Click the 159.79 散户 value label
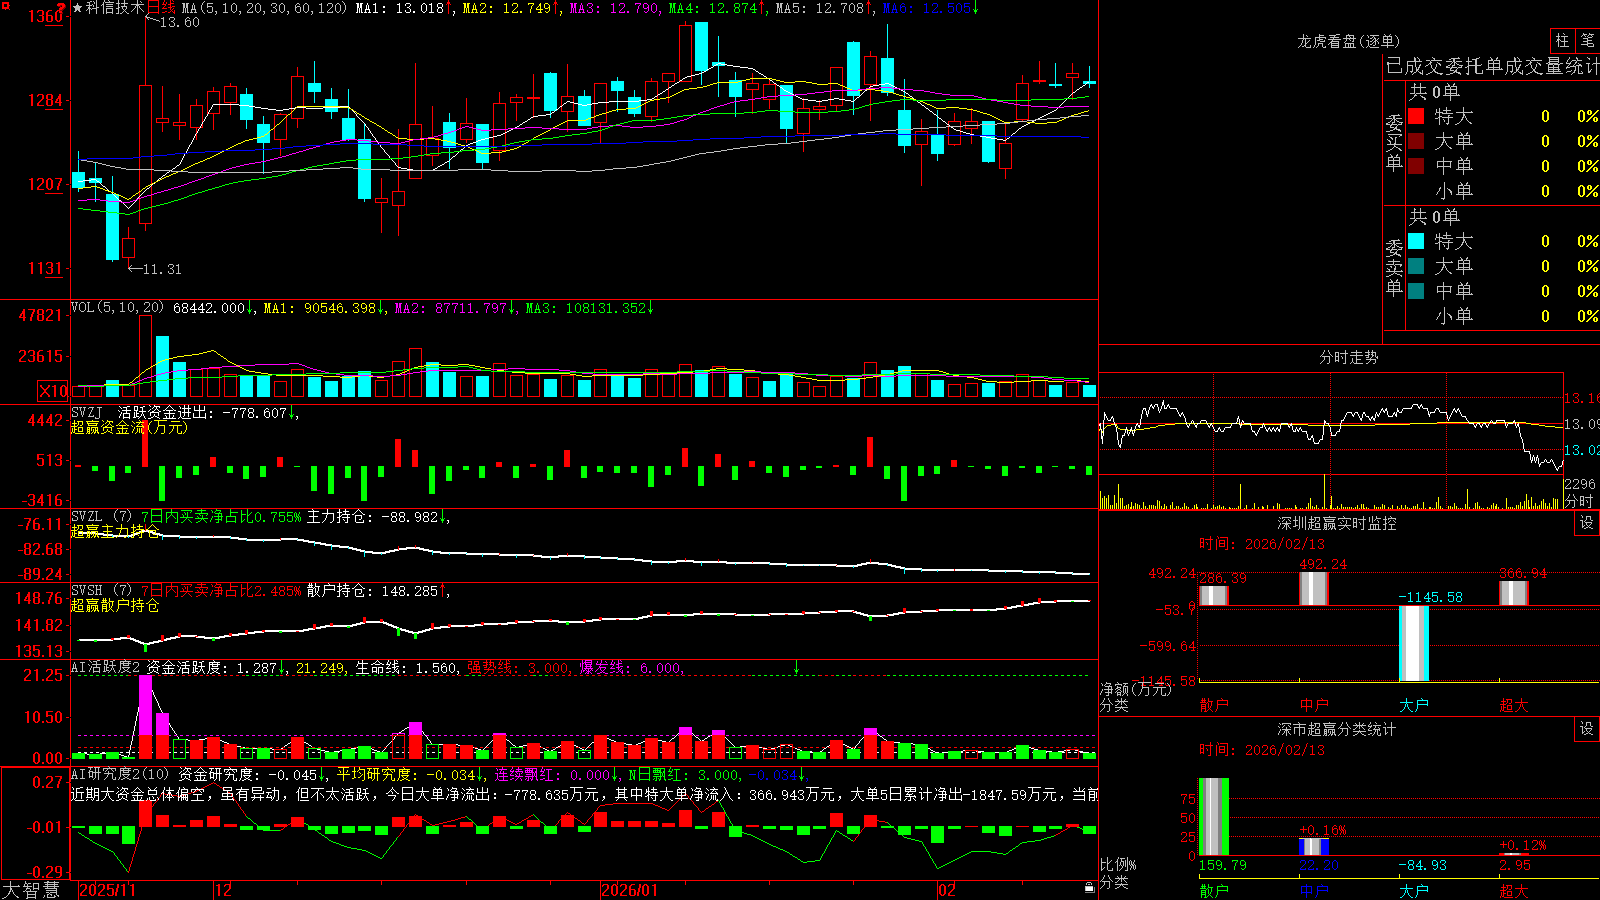1600x900 pixels. pos(1223,865)
